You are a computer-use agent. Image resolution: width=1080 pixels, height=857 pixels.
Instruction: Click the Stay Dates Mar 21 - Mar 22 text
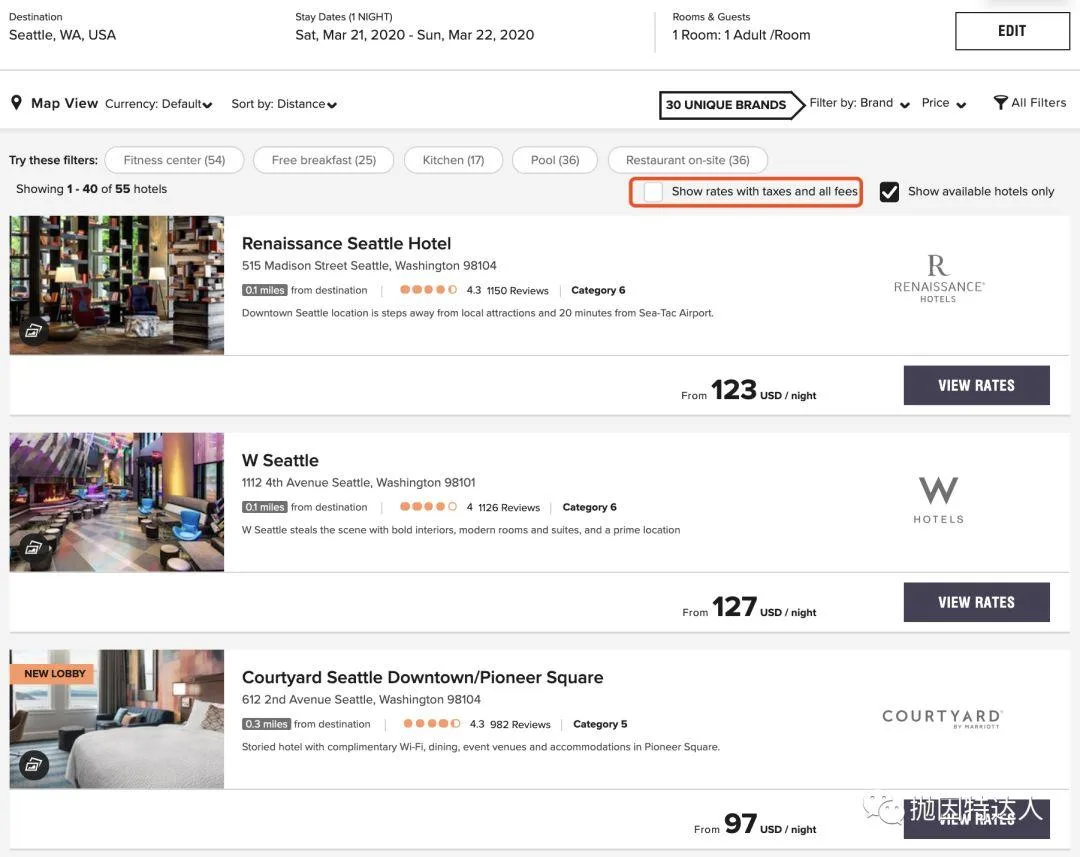point(415,35)
